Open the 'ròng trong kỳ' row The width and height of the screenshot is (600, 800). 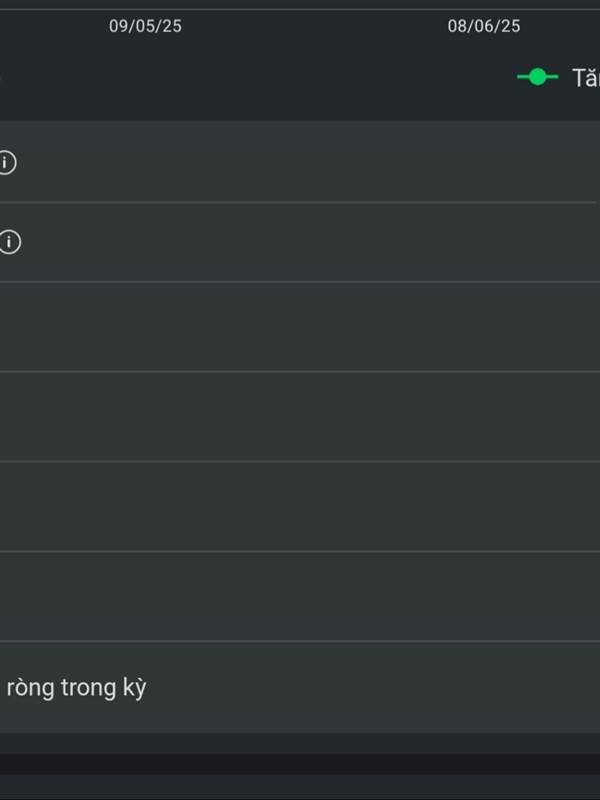(x=300, y=688)
